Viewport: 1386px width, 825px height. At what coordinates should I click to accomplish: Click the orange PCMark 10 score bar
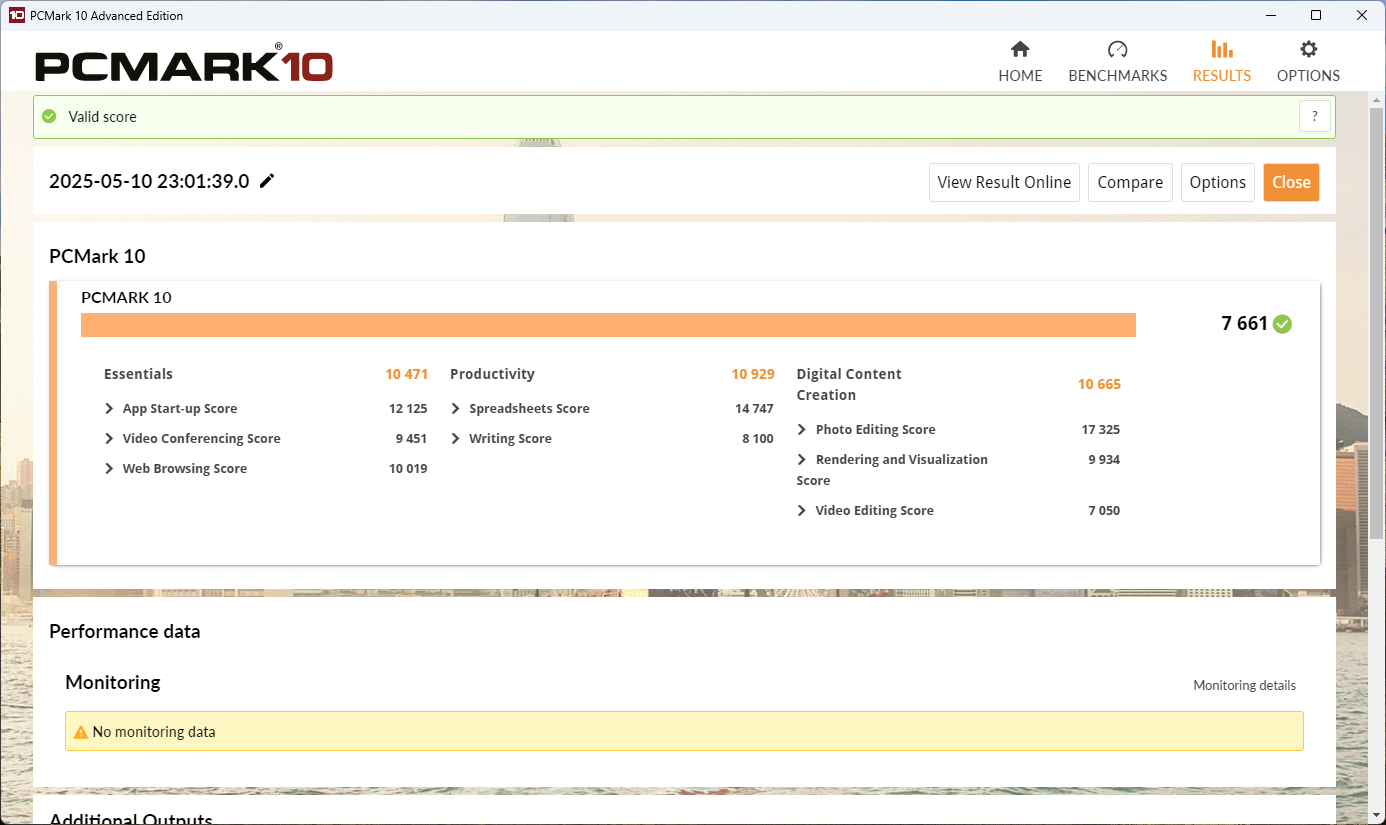[x=608, y=325]
